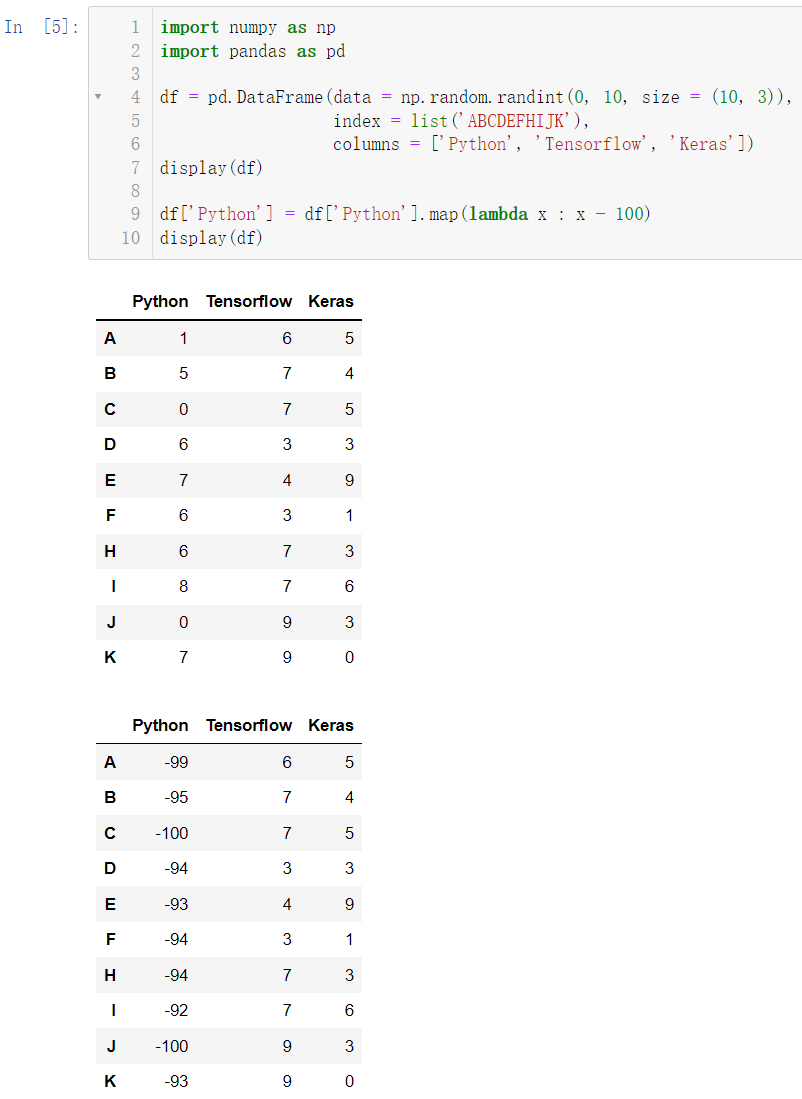
Task: Click row label A beside value -99
Action: click(110, 763)
